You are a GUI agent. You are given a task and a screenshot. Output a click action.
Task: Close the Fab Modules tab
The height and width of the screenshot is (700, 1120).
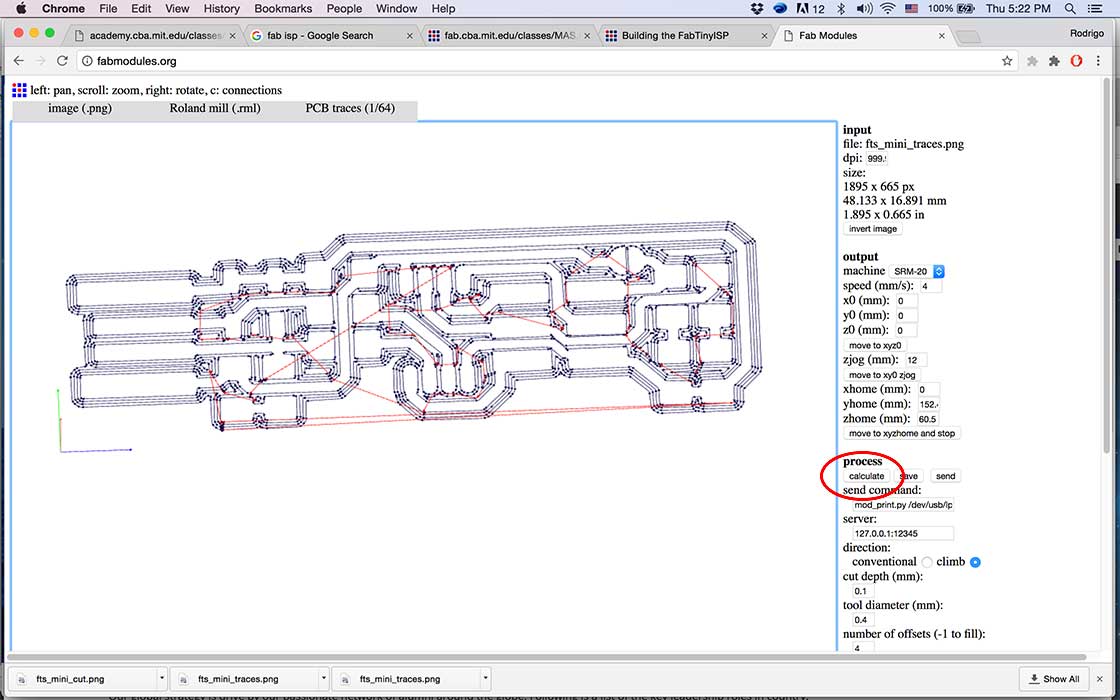point(942,36)
